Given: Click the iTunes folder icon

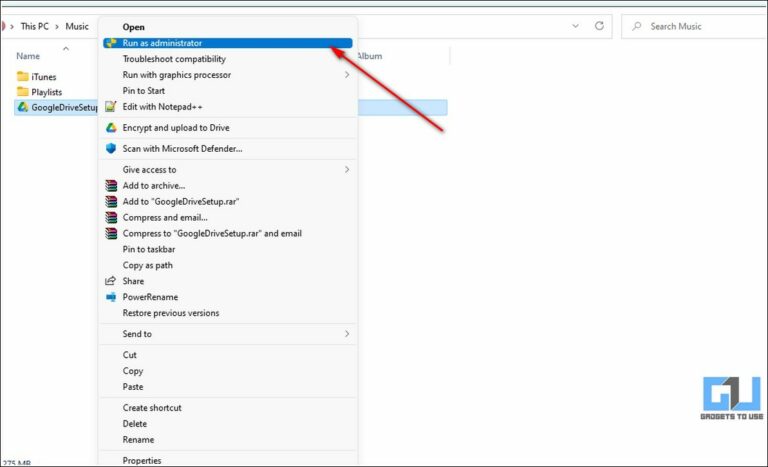Looking at the screenshot, I should [23, 76].
